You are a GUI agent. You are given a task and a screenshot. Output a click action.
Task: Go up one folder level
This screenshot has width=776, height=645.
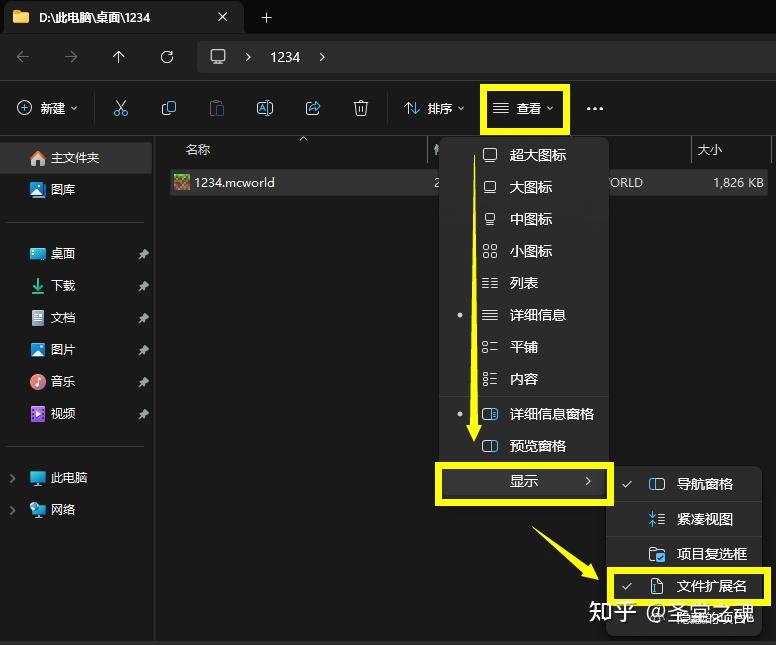[x=118, y=57]
